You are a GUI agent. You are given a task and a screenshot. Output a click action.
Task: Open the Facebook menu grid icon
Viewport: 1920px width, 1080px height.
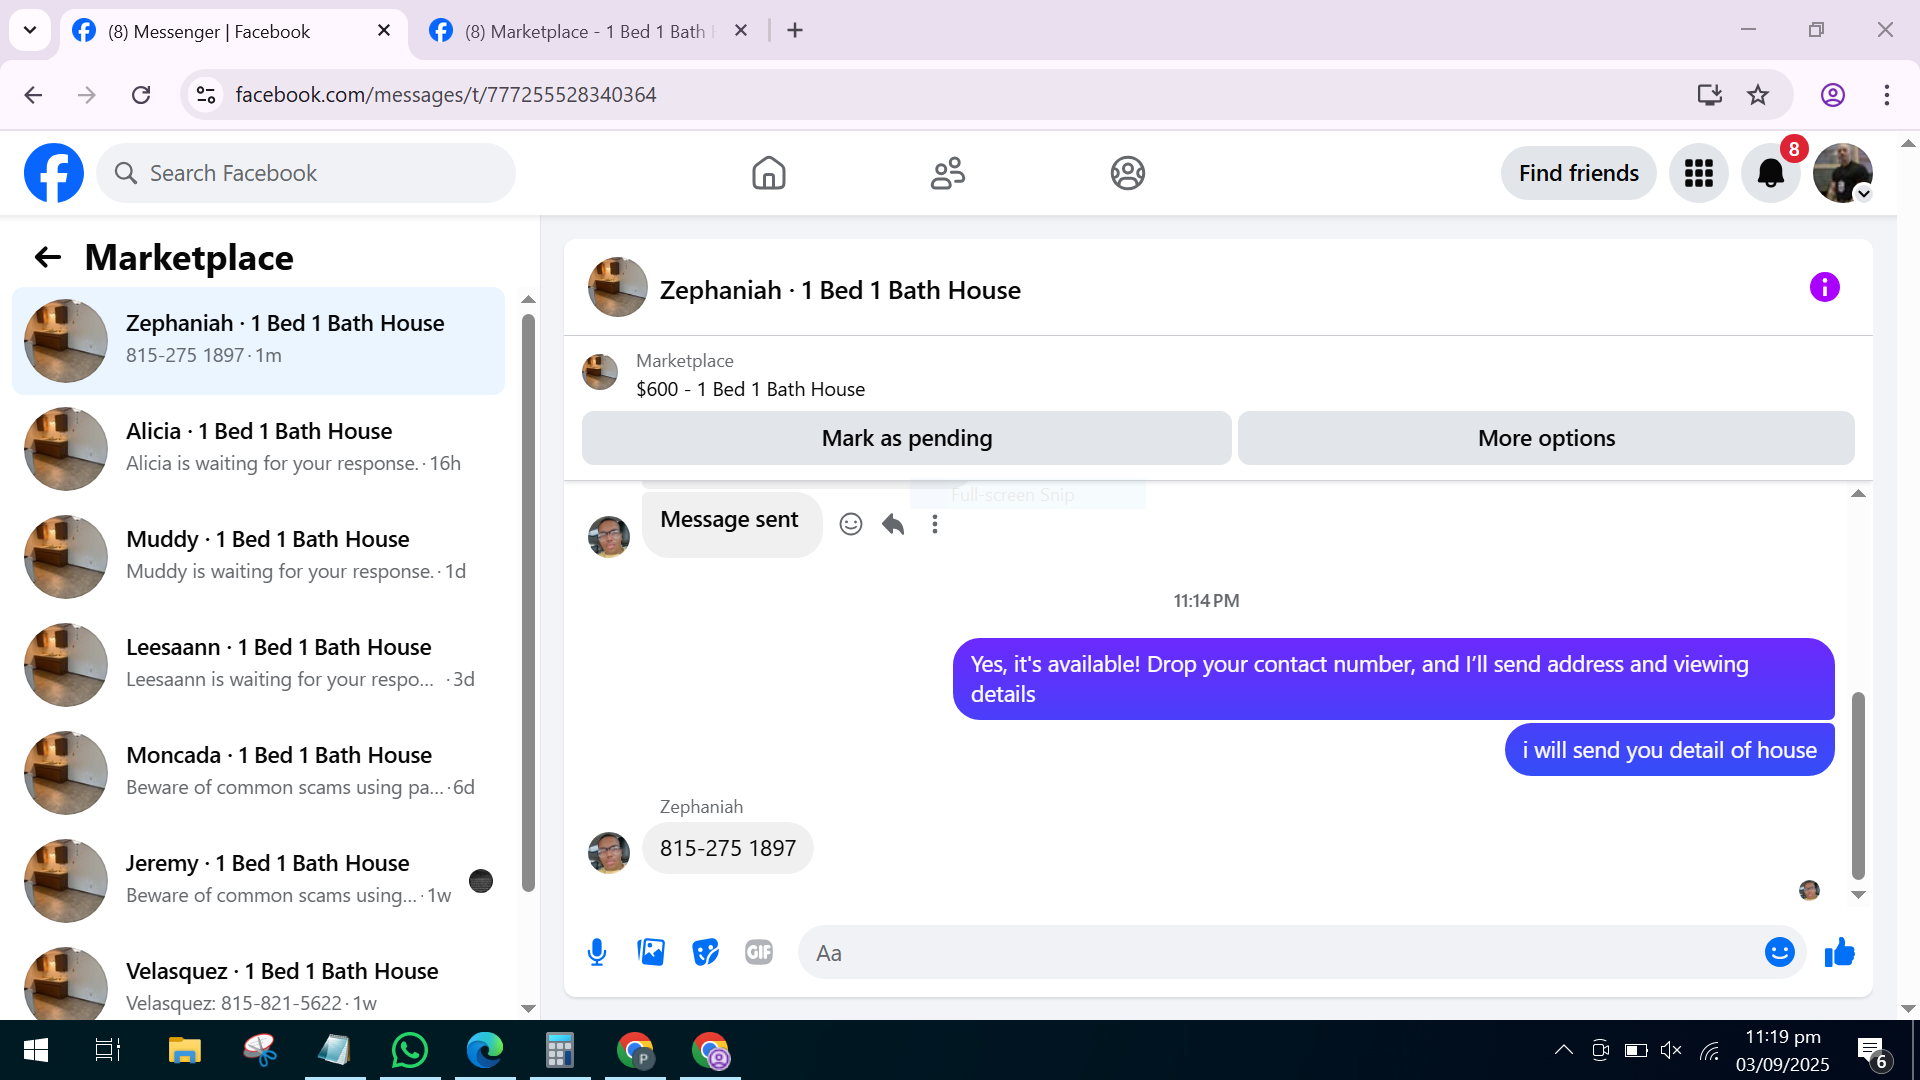(x=1698, y=173)
